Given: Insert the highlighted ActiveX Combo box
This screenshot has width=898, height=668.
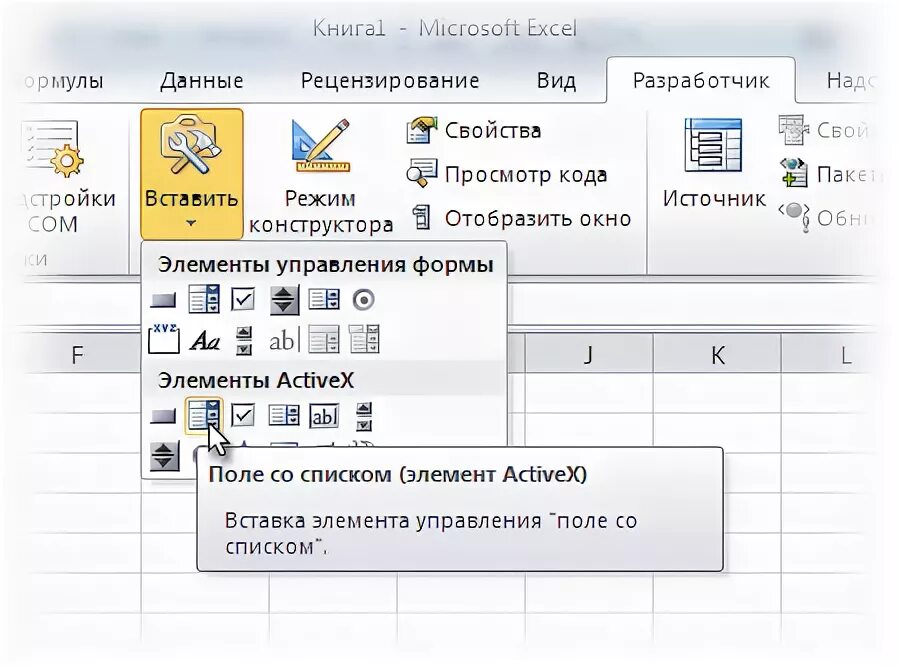Looking at the screenshot, I should [x=204, y=415].
